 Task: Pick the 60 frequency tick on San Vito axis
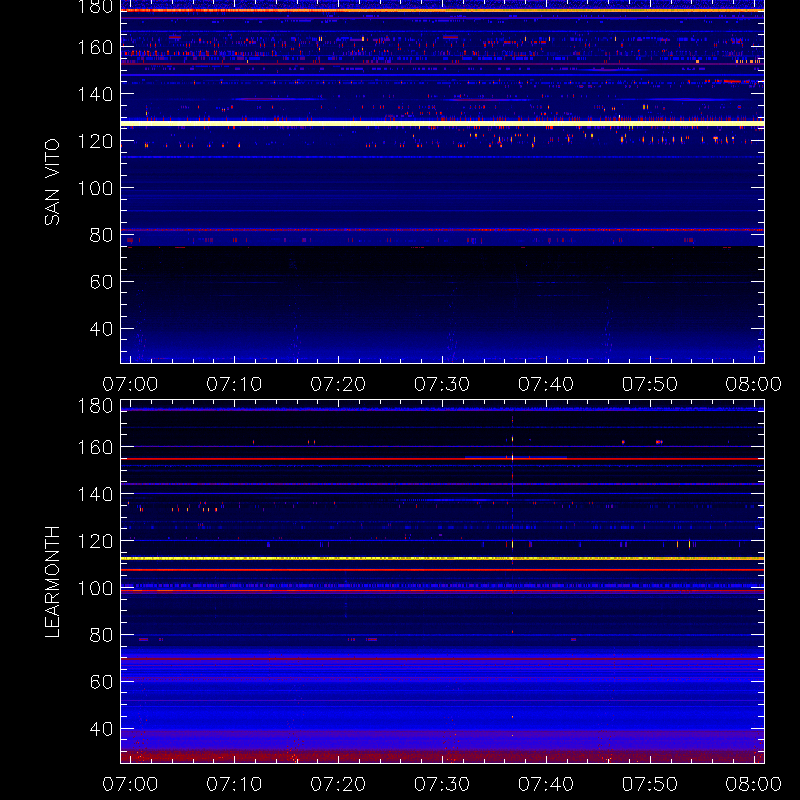pyautogui.click(x=102, y=282)
